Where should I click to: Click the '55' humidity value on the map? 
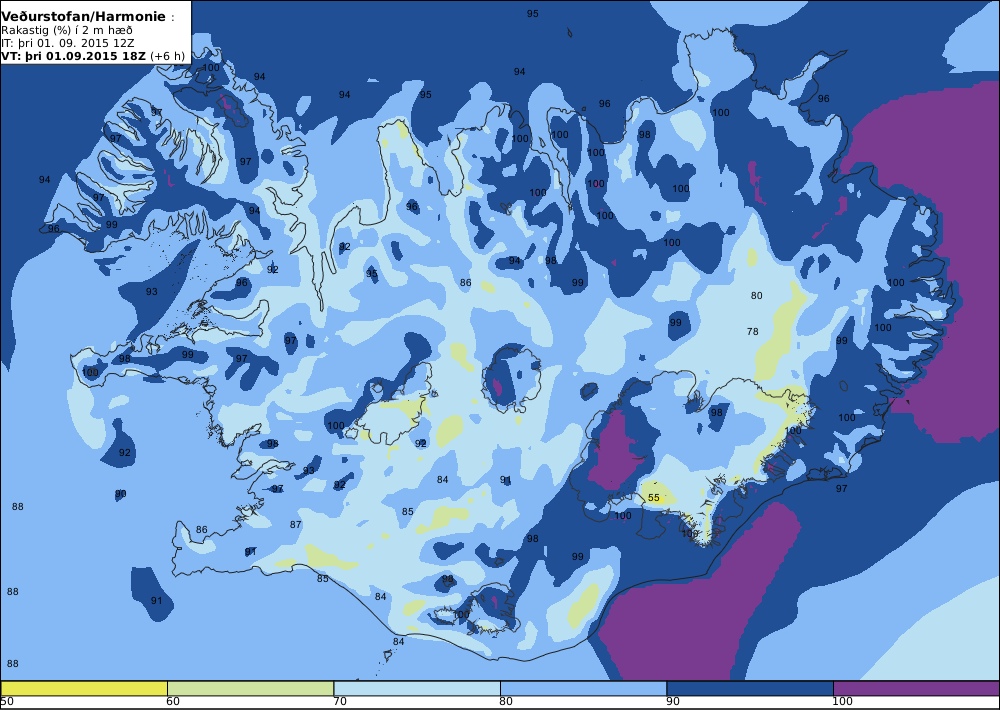[x=654, y=498]
